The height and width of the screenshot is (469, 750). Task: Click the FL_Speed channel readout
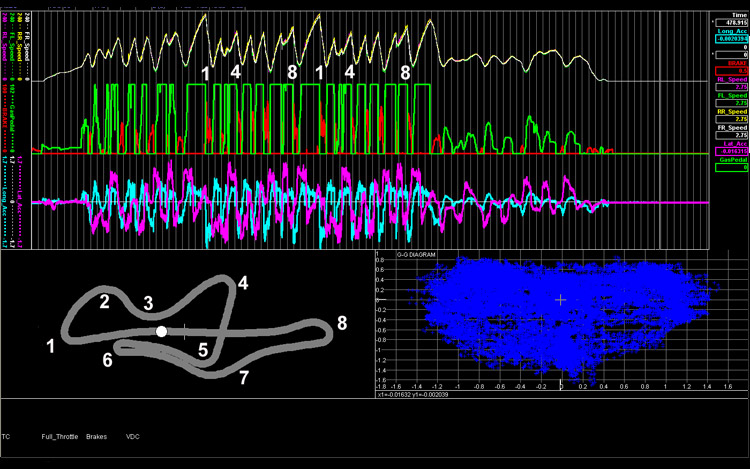728,103
